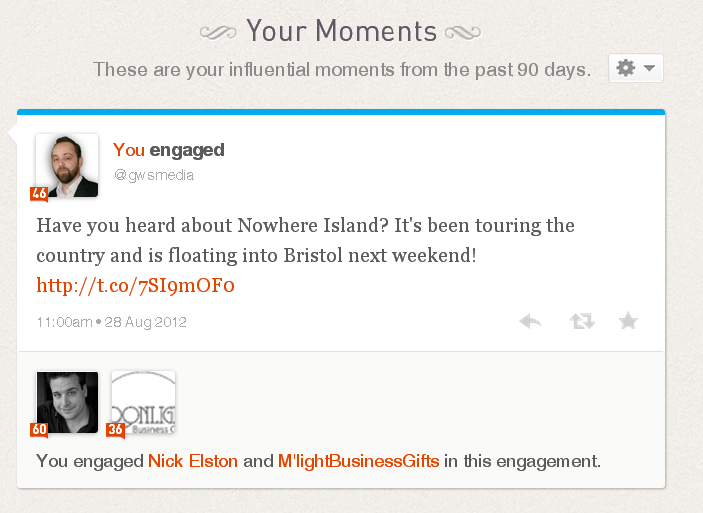Click the reply arrow icon
Image resolution: width=703 pixels, height=513 pixels.
pyautogui.click(x=530, y=321)
